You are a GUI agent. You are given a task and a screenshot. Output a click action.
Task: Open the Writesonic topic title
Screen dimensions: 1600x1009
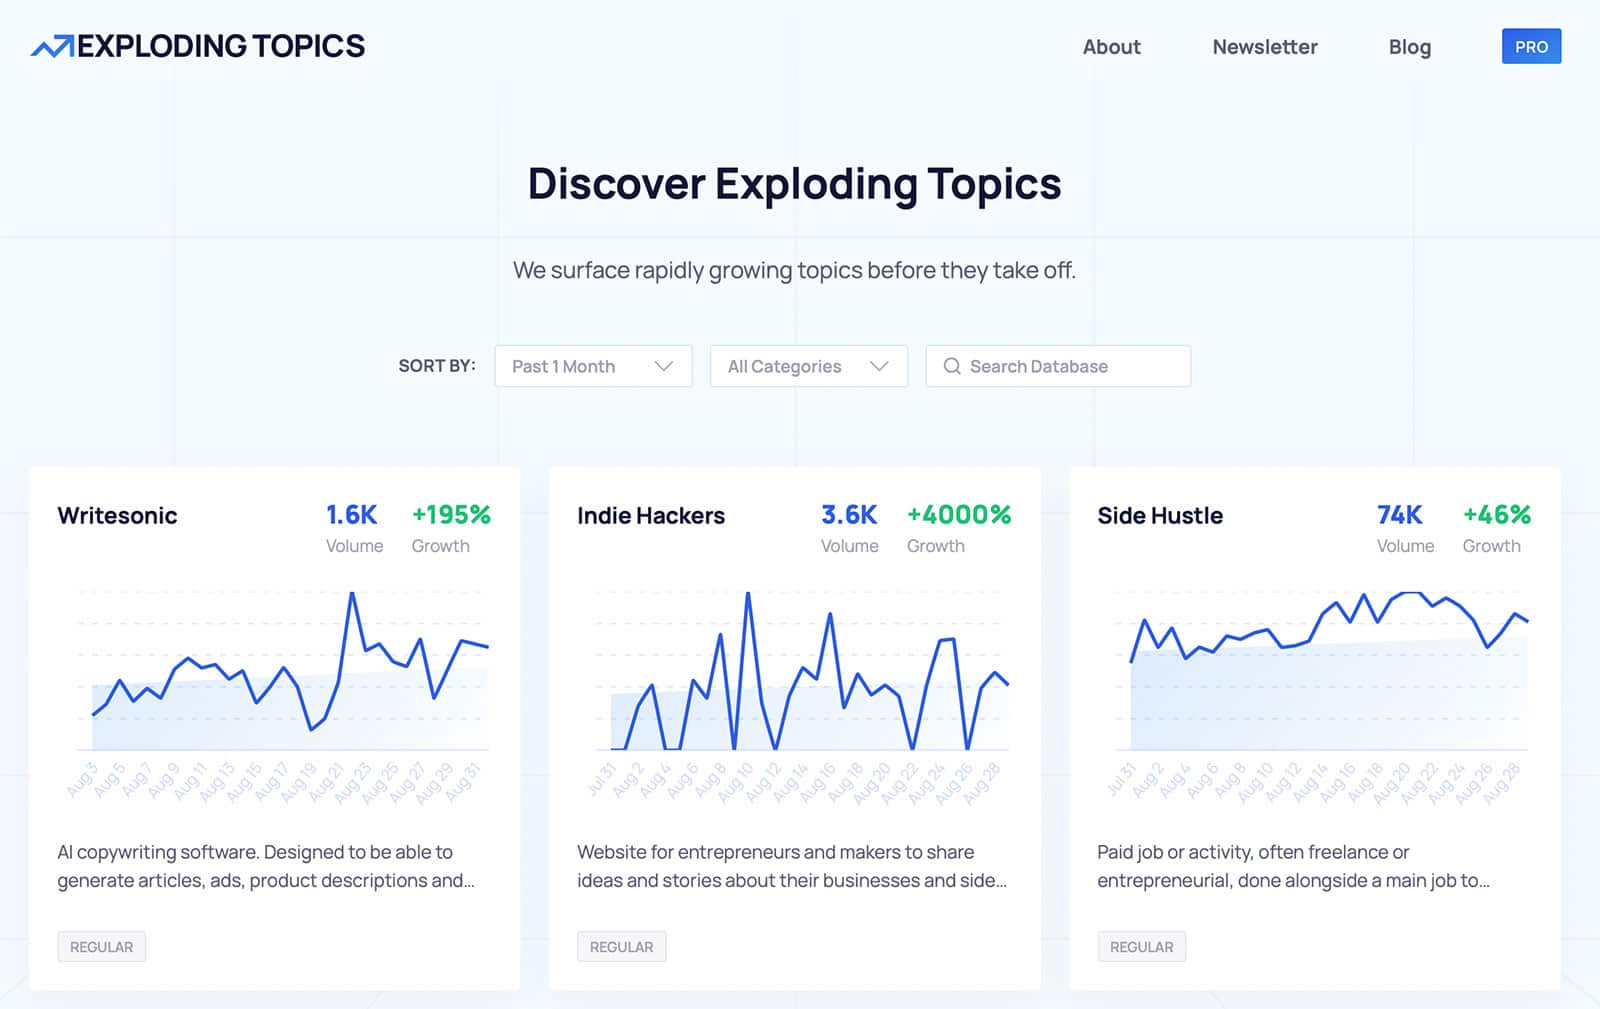[x=117, y=516]
